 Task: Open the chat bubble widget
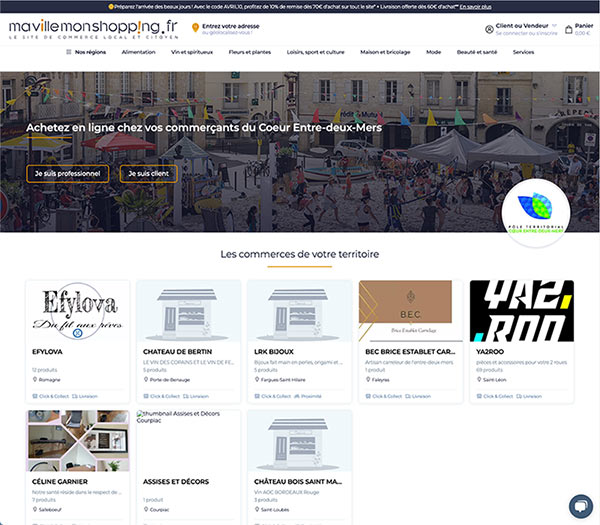click(x=580, y=506)
